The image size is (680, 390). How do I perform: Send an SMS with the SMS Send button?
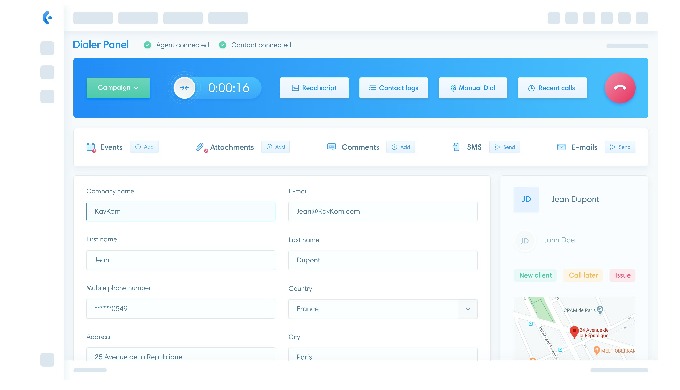tap(504, 147)
